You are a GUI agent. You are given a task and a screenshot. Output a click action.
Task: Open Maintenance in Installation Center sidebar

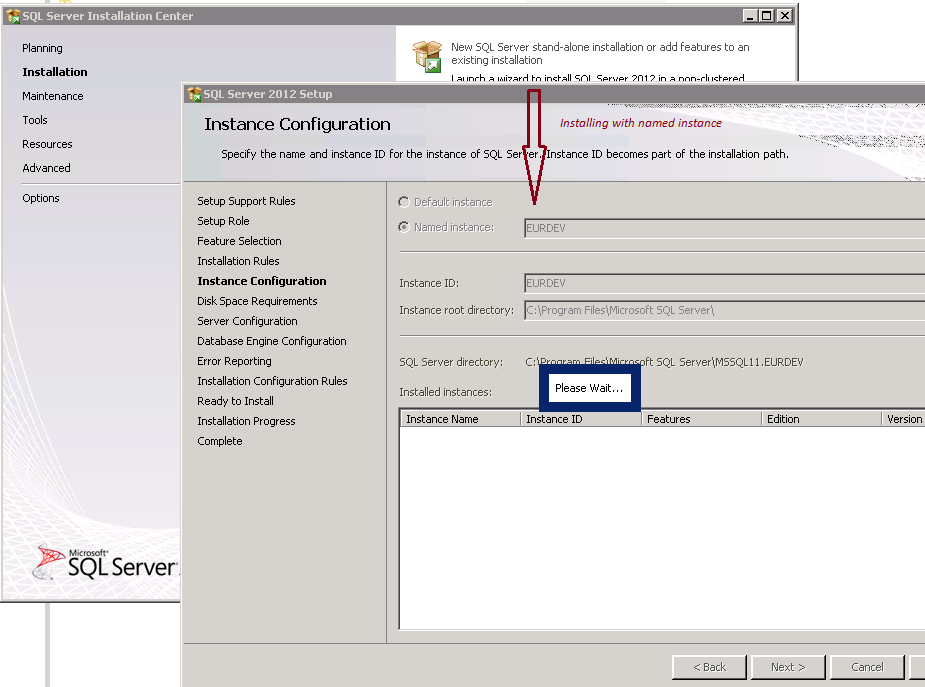[x=53, y=96]
